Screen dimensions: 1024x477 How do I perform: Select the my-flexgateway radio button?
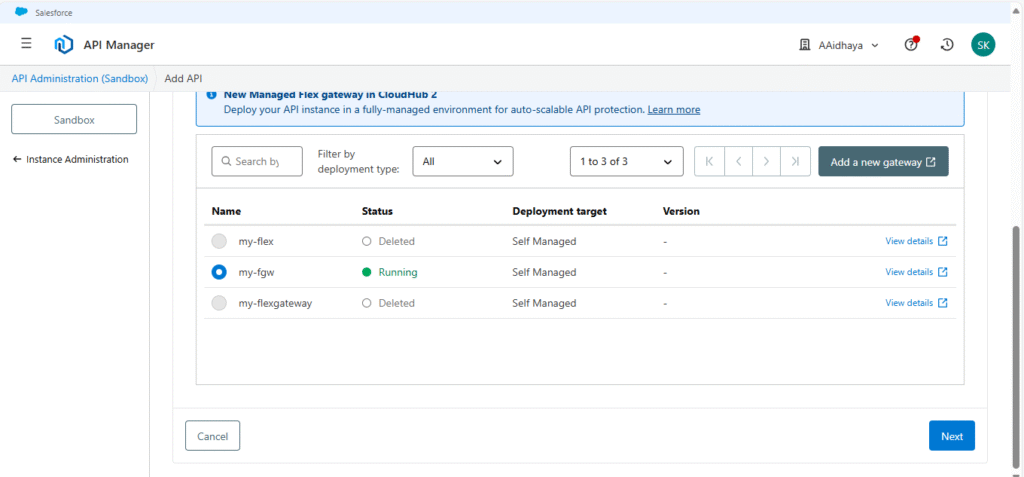coord(219,303)
